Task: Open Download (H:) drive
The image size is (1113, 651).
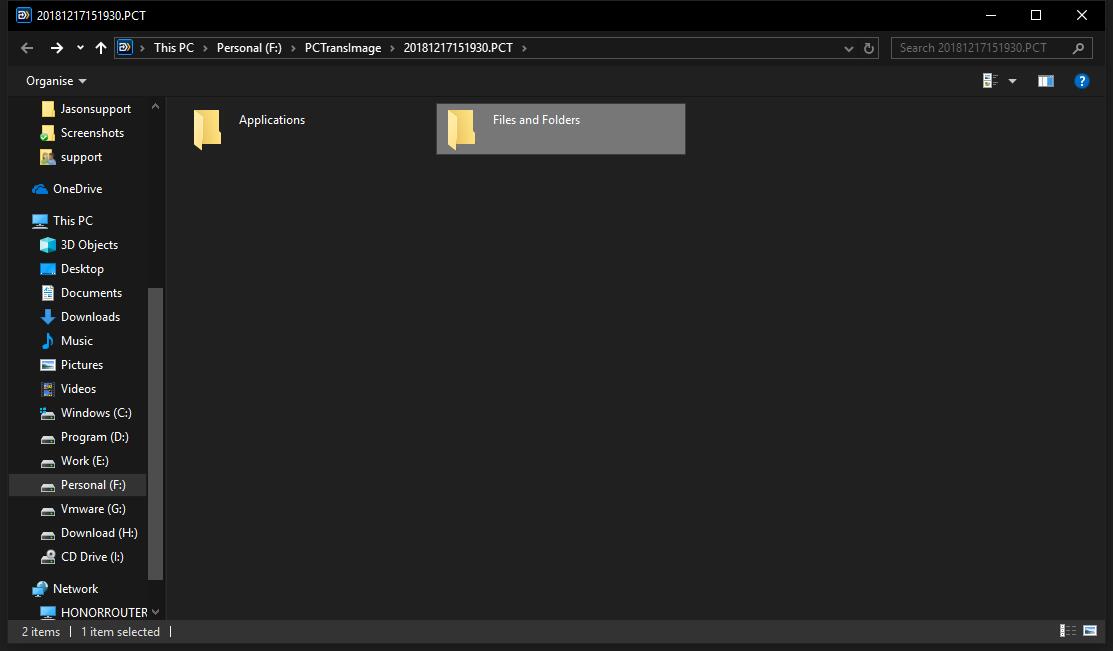Action: [89, 533]
